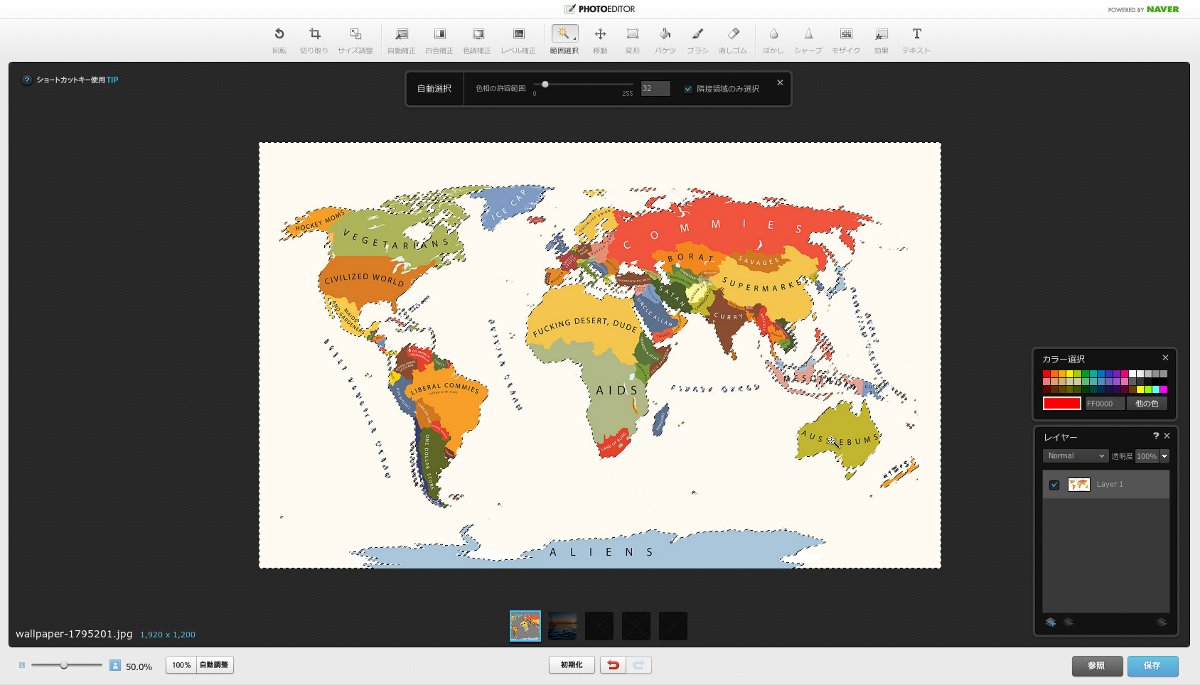Click the browse (参照) button
Image resolution: width=1200 pixels, height=685 pixels.
(1097, 666)
